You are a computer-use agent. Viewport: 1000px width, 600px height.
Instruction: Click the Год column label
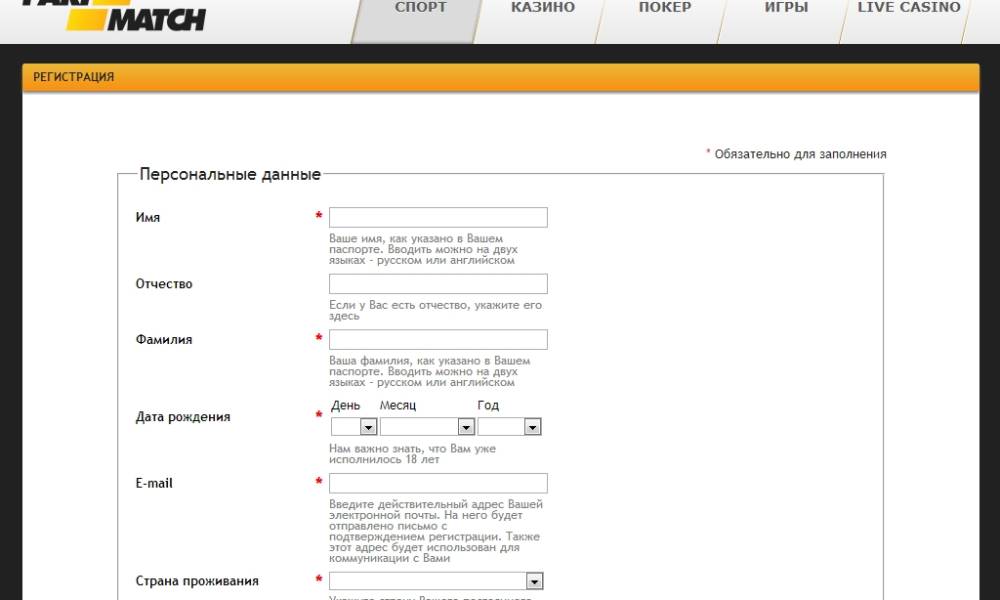(x=488, y=406)
